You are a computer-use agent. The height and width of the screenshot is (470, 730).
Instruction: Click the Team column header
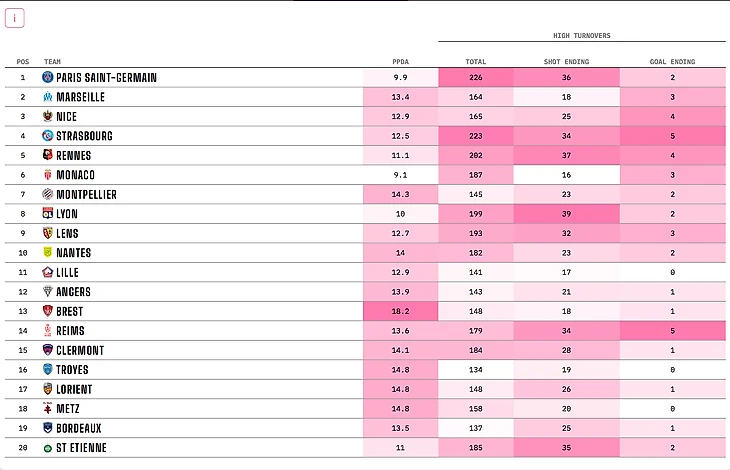tap(52, 62)
